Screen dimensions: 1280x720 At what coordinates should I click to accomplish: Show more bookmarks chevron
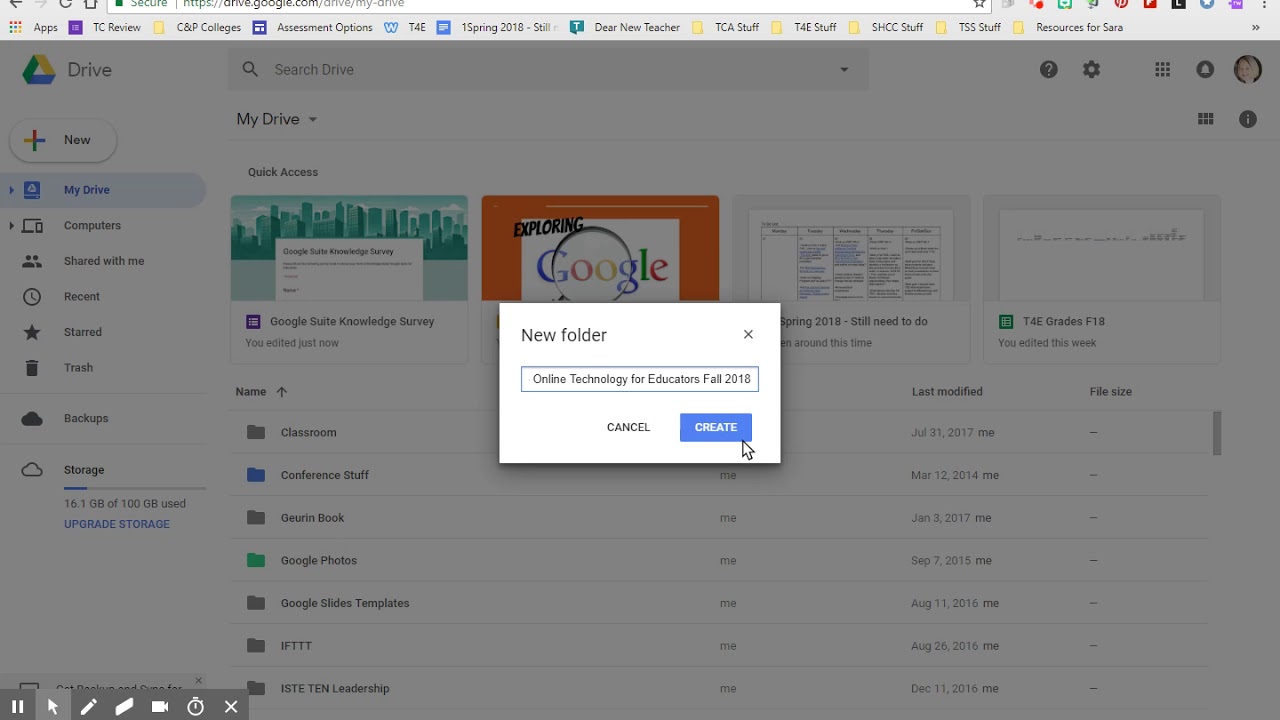[x=1256, y=28]
